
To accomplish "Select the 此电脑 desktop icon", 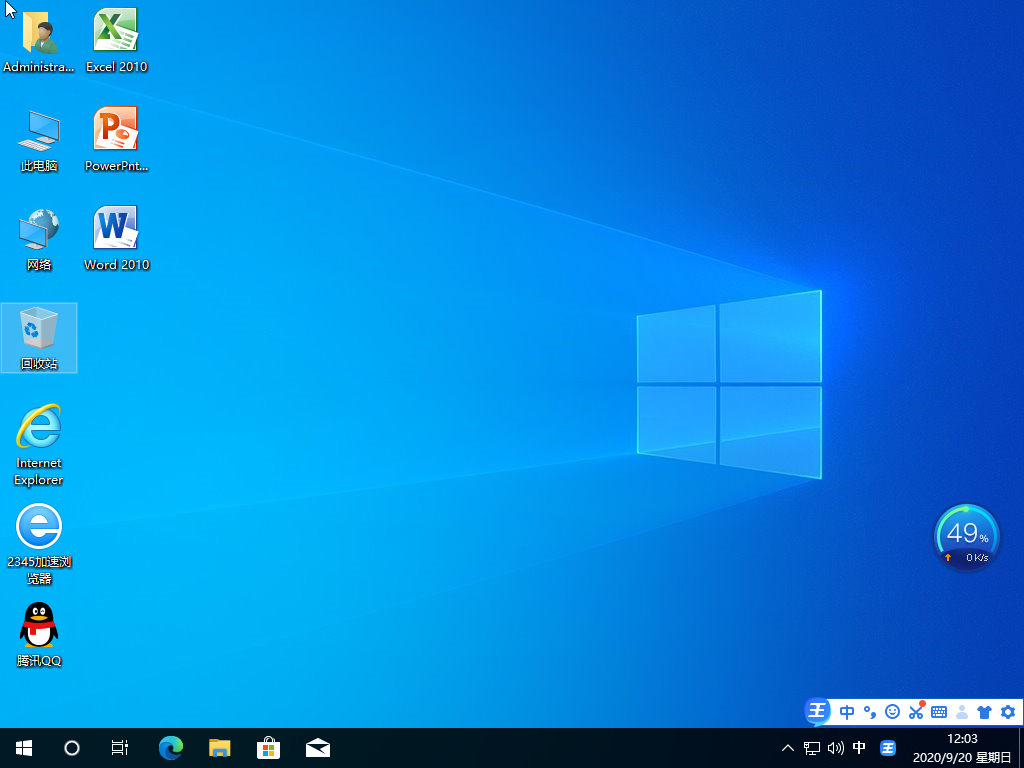I will click(39, 140).
